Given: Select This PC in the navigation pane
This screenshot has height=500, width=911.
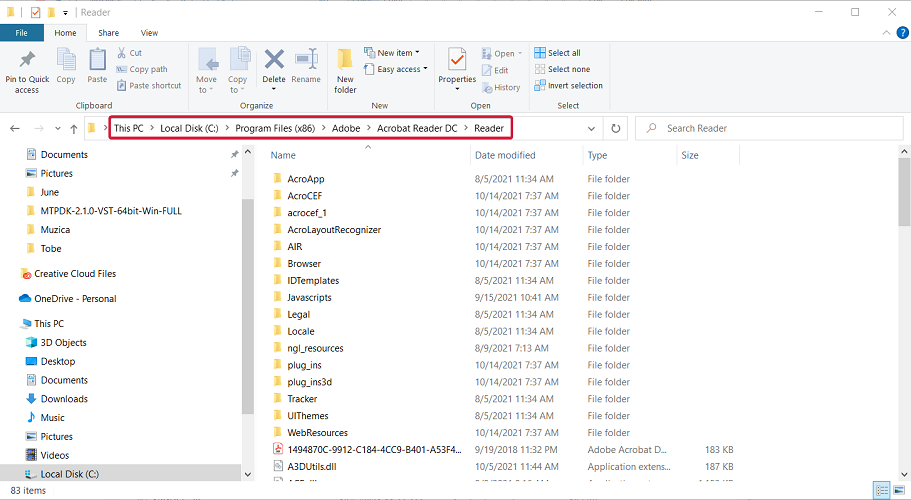Looking at the screenshot, I should [42, 323].
